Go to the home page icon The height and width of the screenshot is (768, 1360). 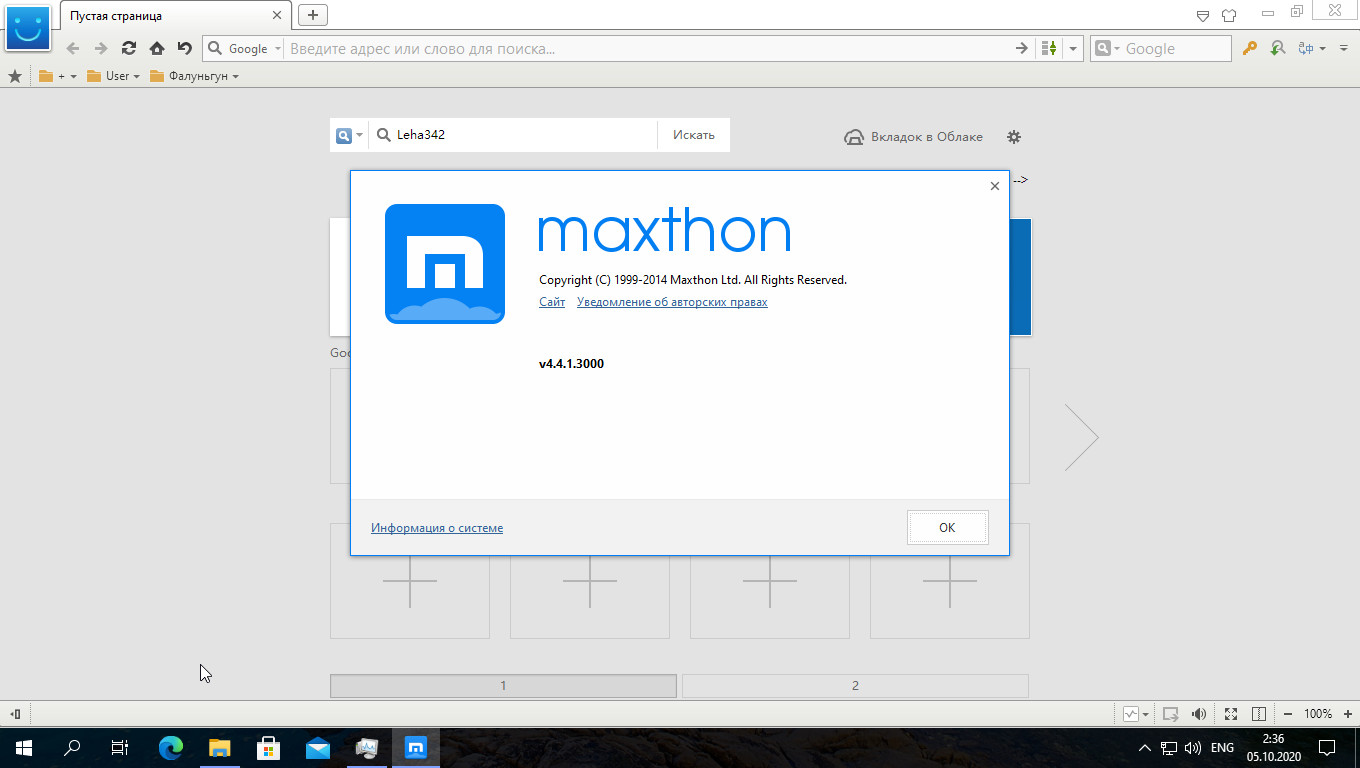point(156,48)
